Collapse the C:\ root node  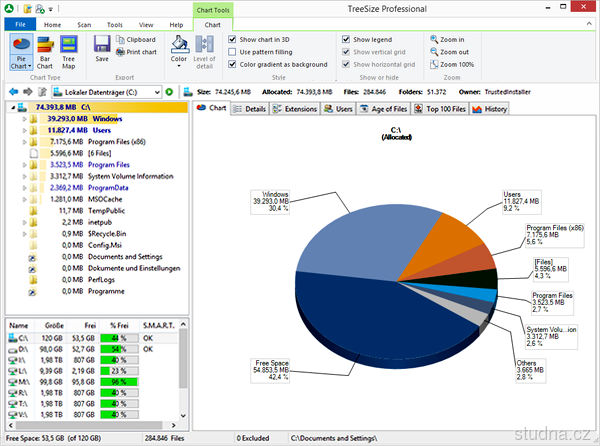13,107
